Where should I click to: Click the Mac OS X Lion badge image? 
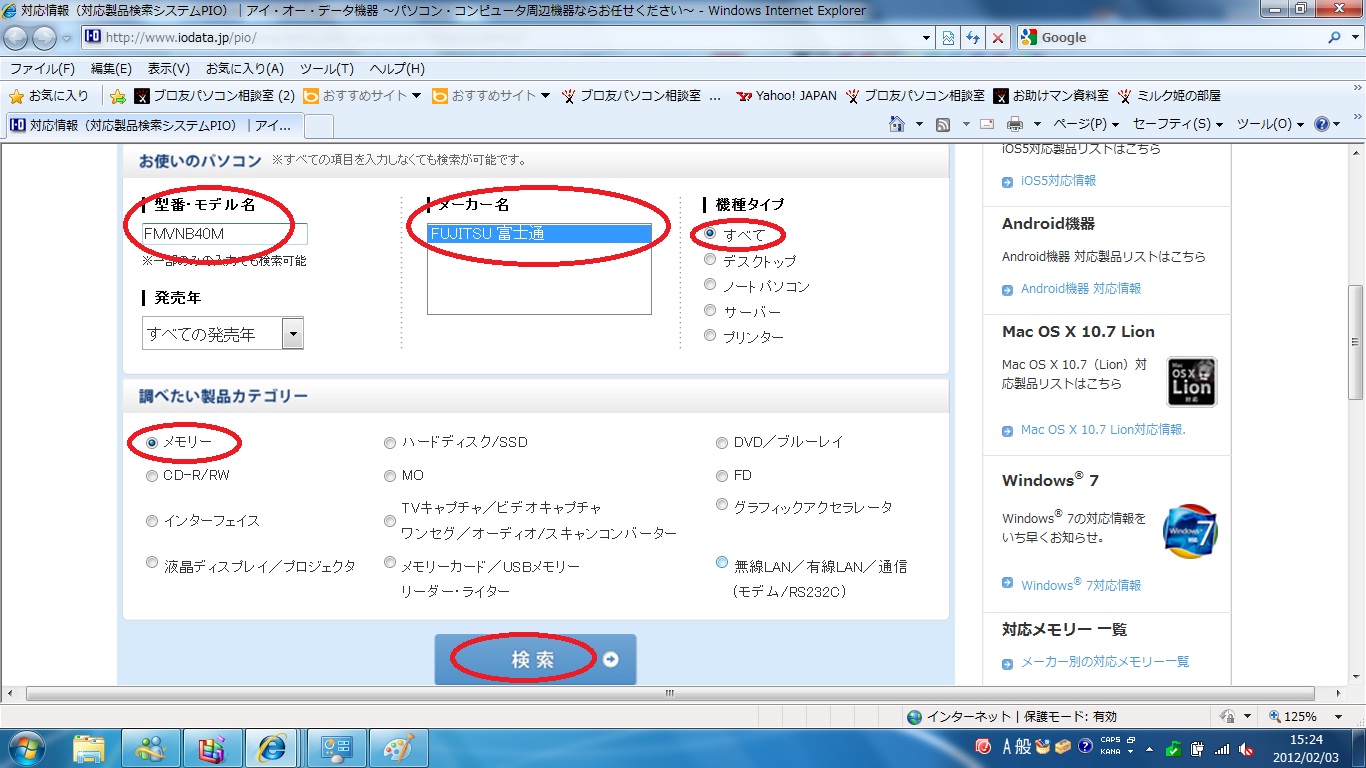(x=1192, y=381)
